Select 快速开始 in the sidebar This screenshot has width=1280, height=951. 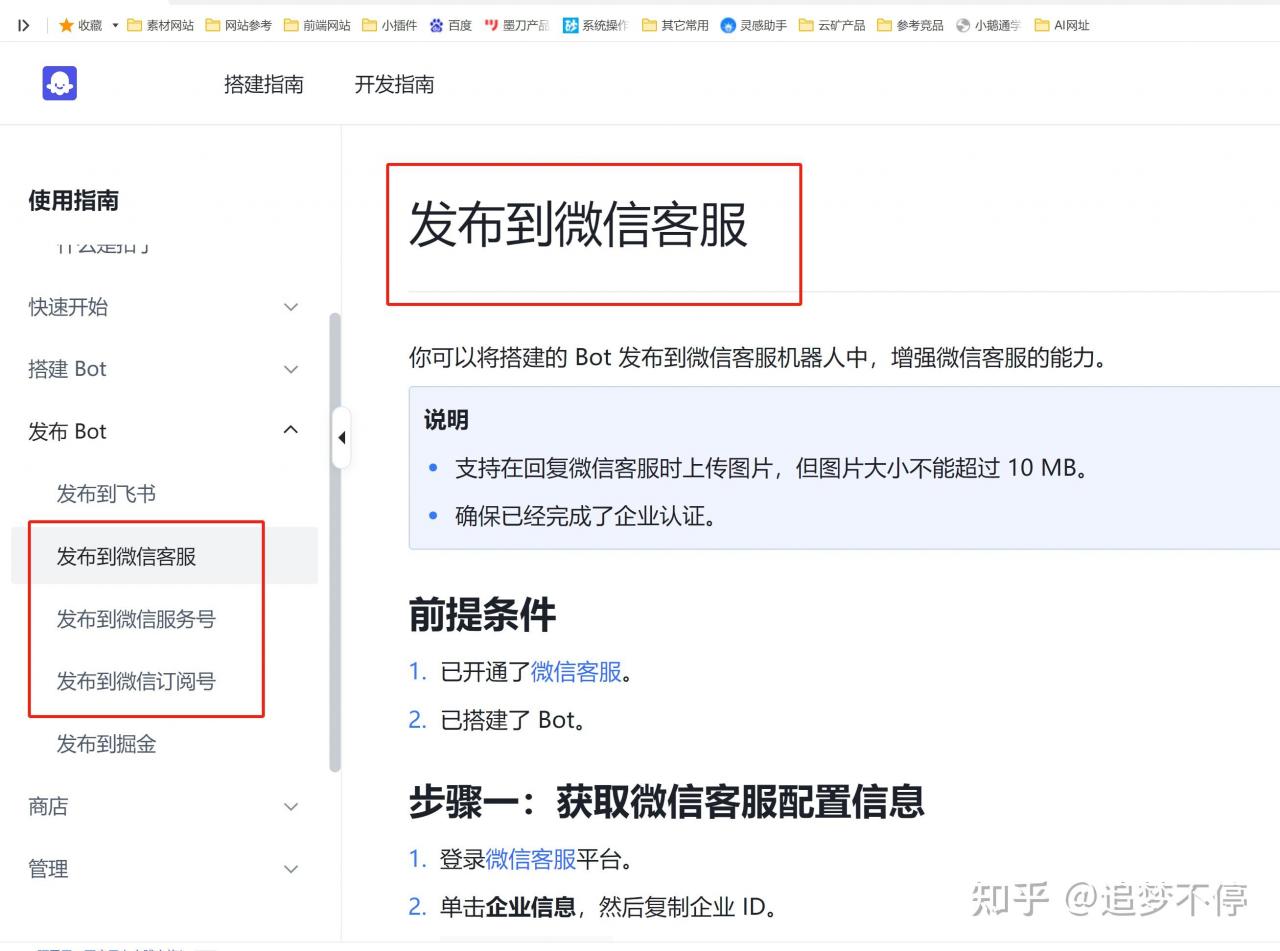[68, 307]
